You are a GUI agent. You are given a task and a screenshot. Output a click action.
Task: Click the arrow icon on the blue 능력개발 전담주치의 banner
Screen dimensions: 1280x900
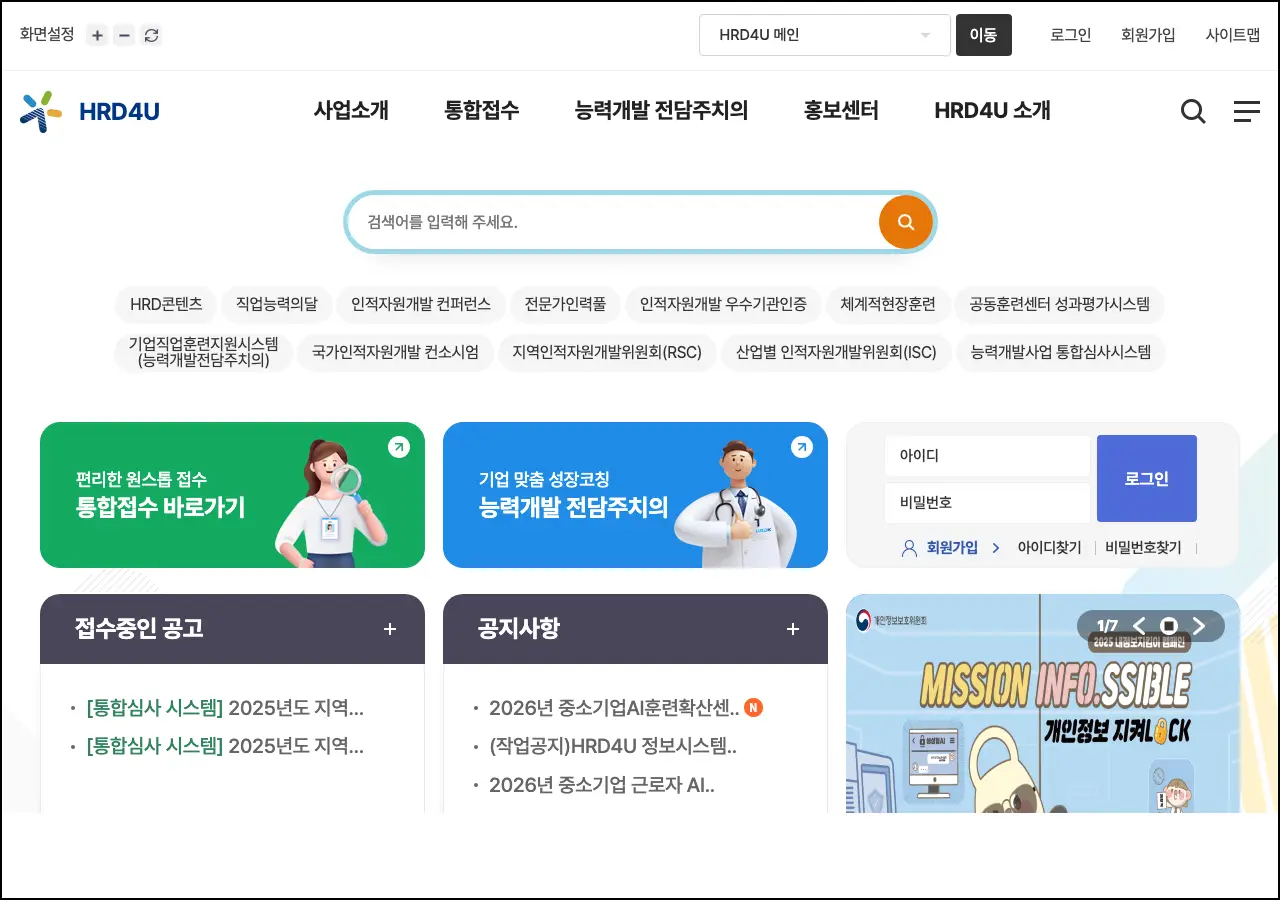tap(802, 447)
